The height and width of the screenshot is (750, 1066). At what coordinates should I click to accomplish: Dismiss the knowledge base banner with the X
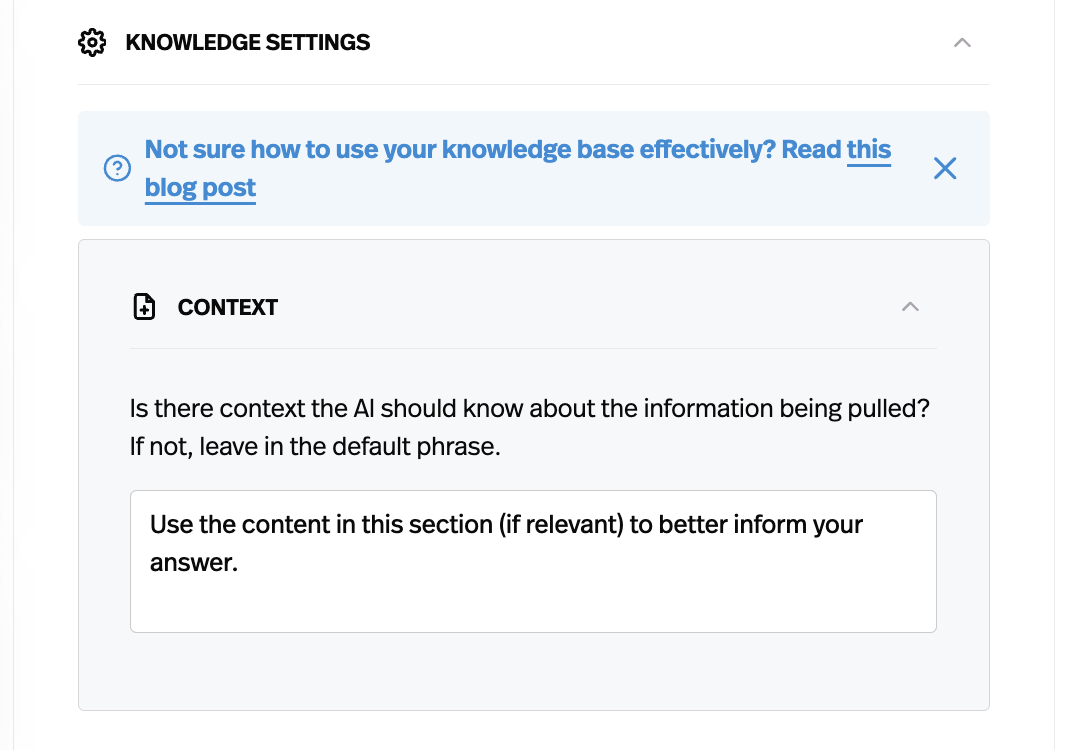coord(944,168)
